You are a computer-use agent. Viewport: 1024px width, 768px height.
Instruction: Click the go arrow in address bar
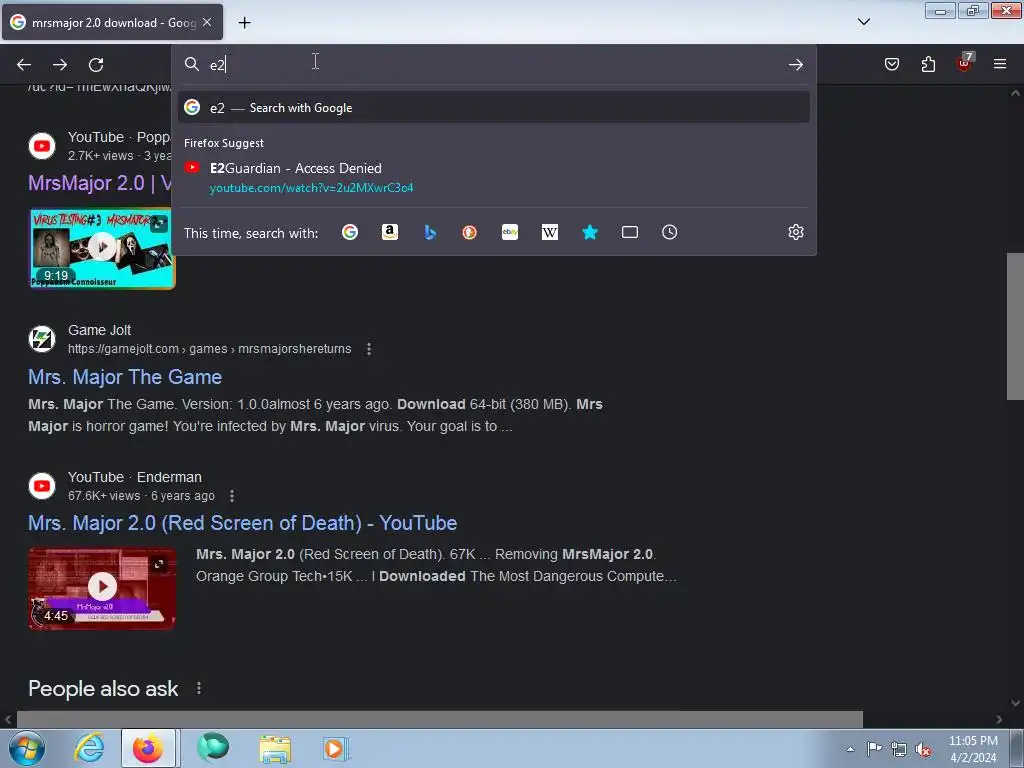(795, 65)
